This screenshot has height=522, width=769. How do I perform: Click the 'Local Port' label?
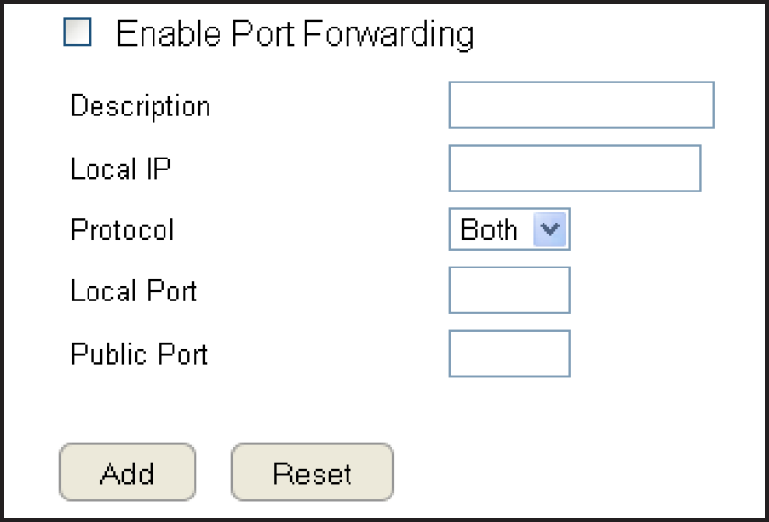point(134,291)
